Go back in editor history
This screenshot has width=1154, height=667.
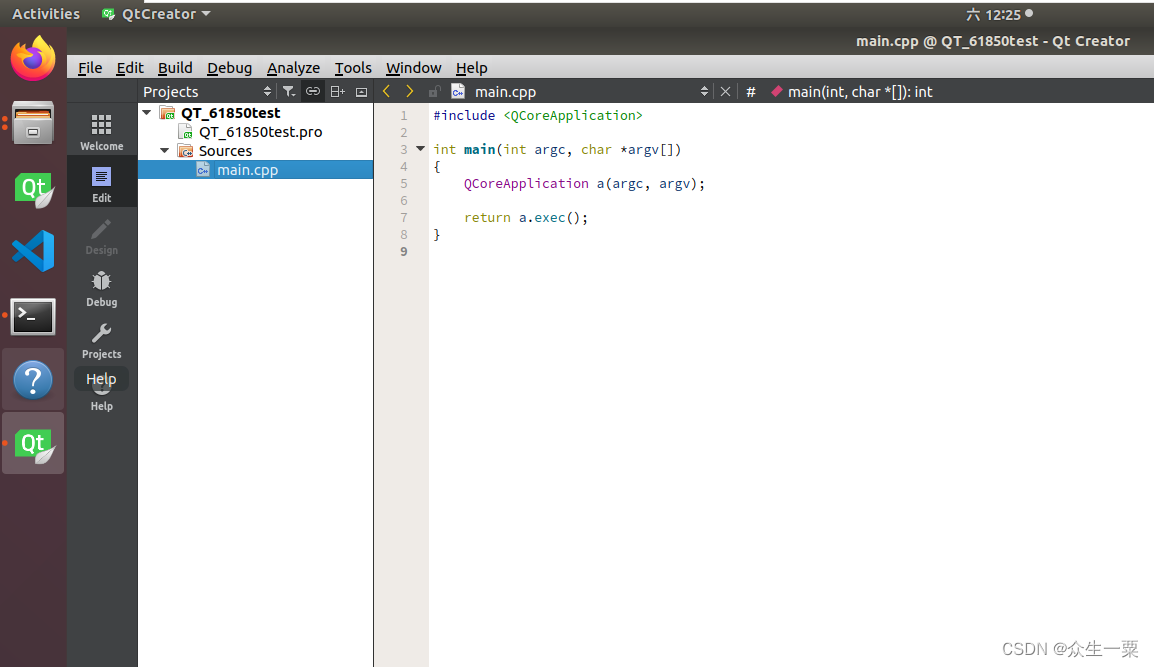coord(386,91)
